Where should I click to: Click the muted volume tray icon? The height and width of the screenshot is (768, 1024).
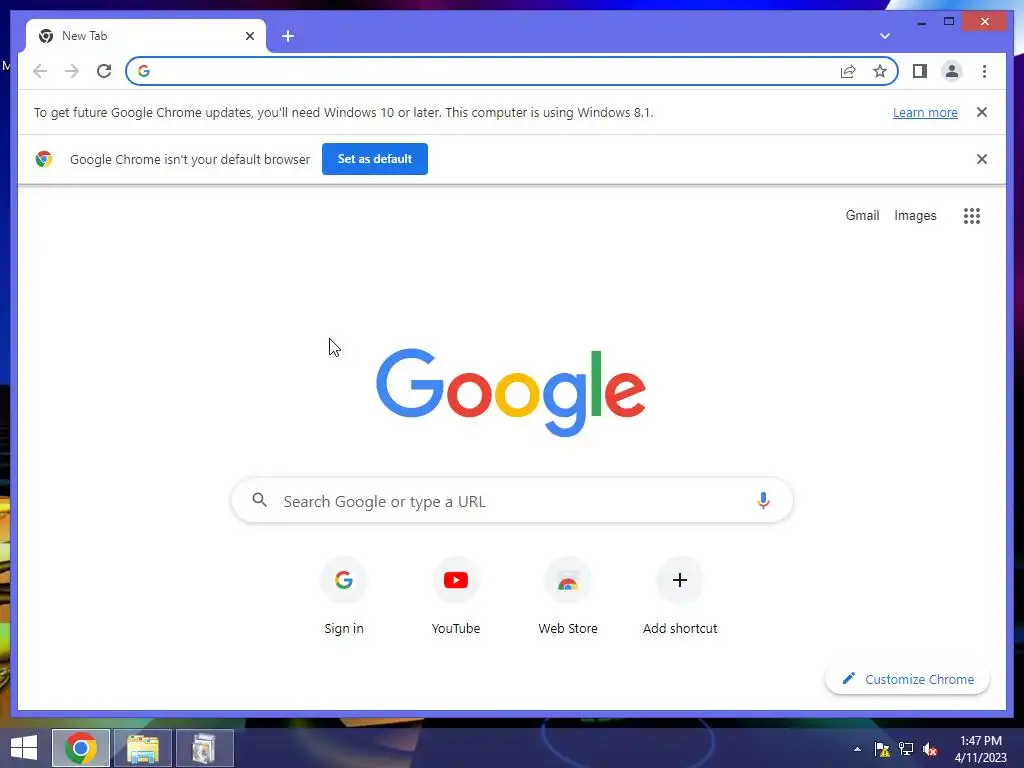[930, 749]
